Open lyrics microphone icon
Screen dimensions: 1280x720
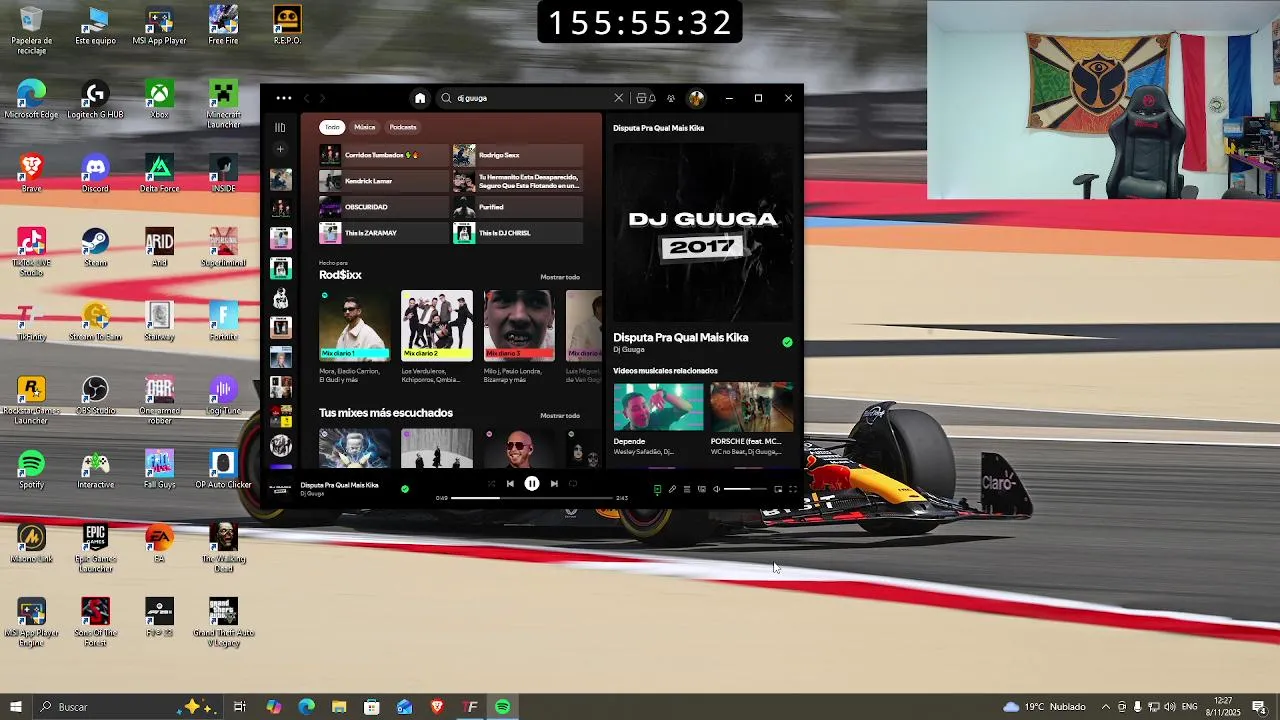(x=672, y=489)
